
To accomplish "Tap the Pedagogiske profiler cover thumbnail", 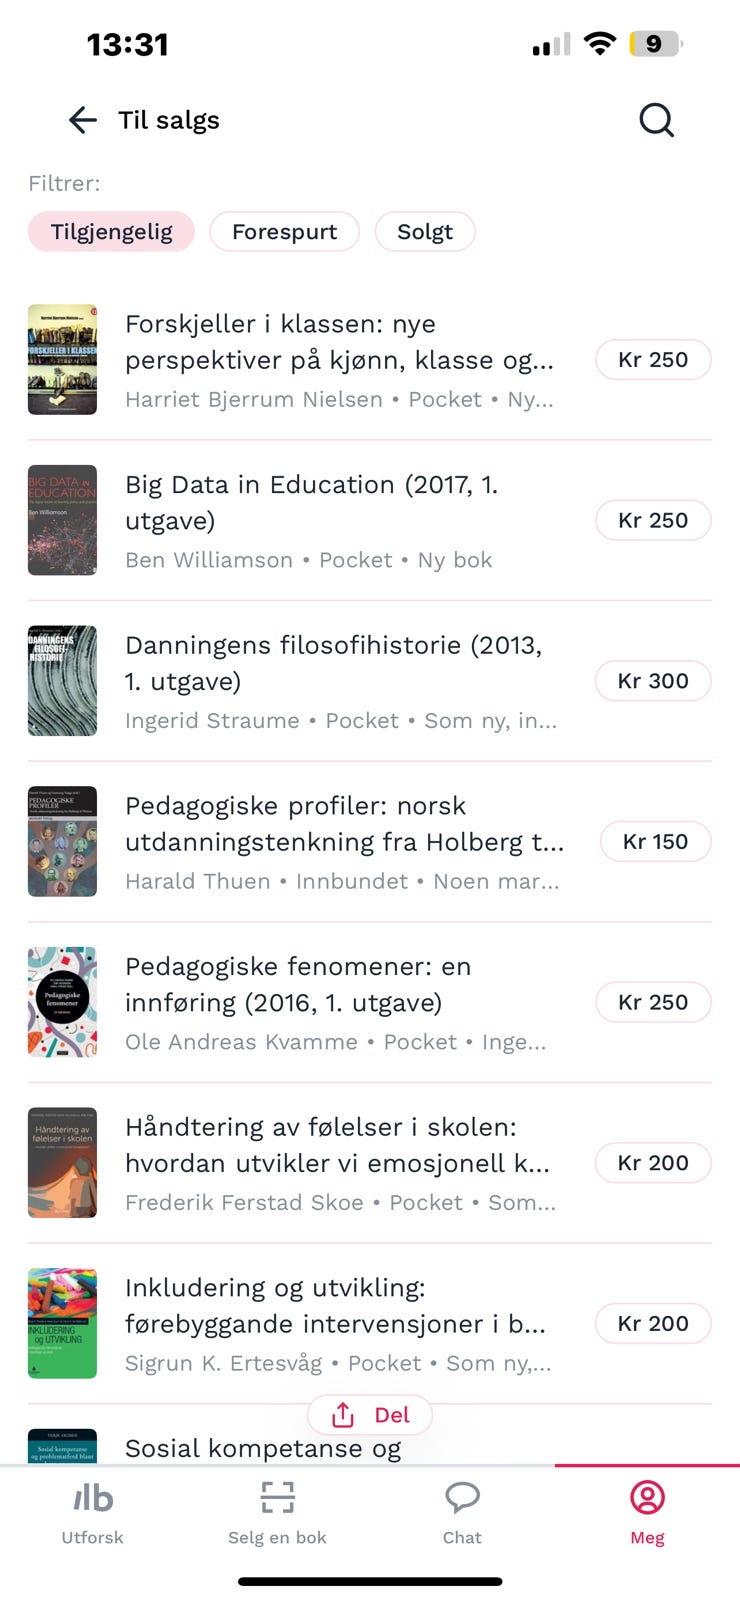I will coord(62,842).
